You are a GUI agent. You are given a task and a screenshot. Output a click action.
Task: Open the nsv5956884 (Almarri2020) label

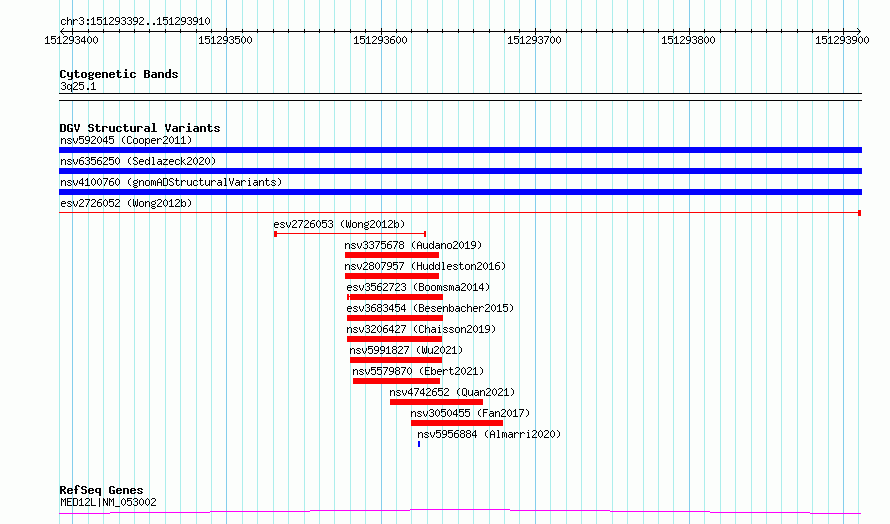point(489,434)
